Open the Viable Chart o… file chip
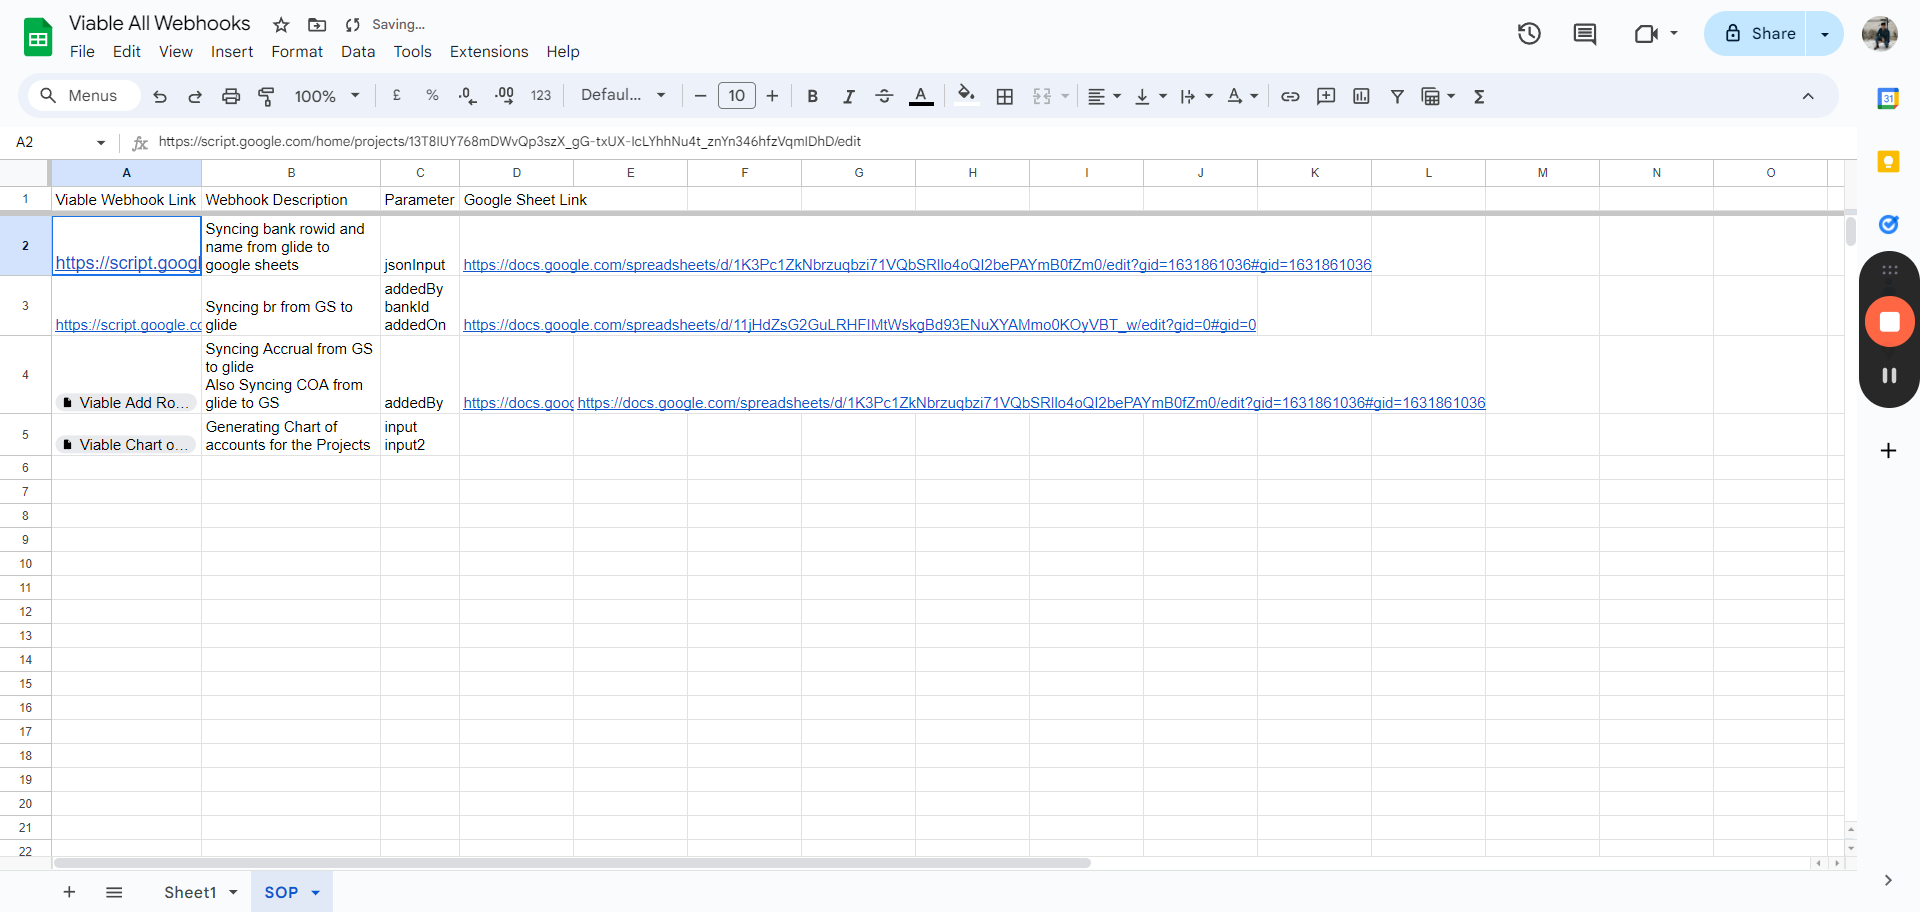Image resolution: width=1920 pixels, height=912 pixels. [x=126, y=445]
